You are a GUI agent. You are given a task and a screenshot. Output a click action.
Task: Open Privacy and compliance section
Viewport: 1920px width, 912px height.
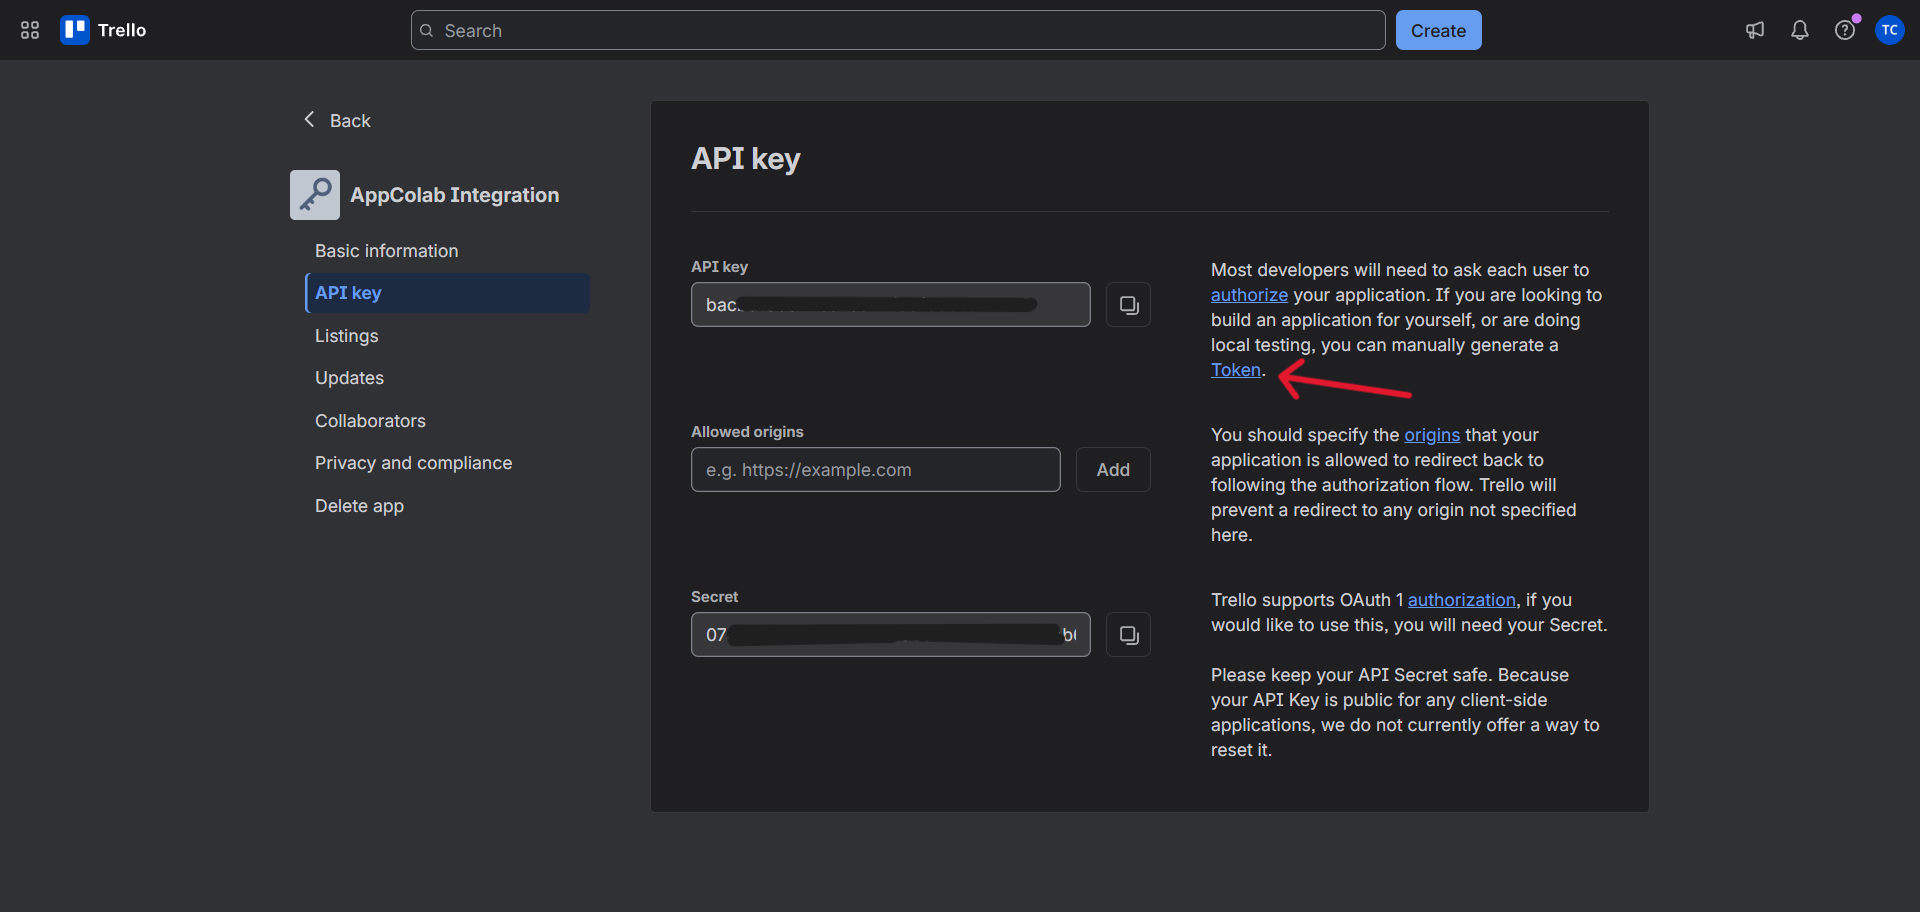coord(414,463)
